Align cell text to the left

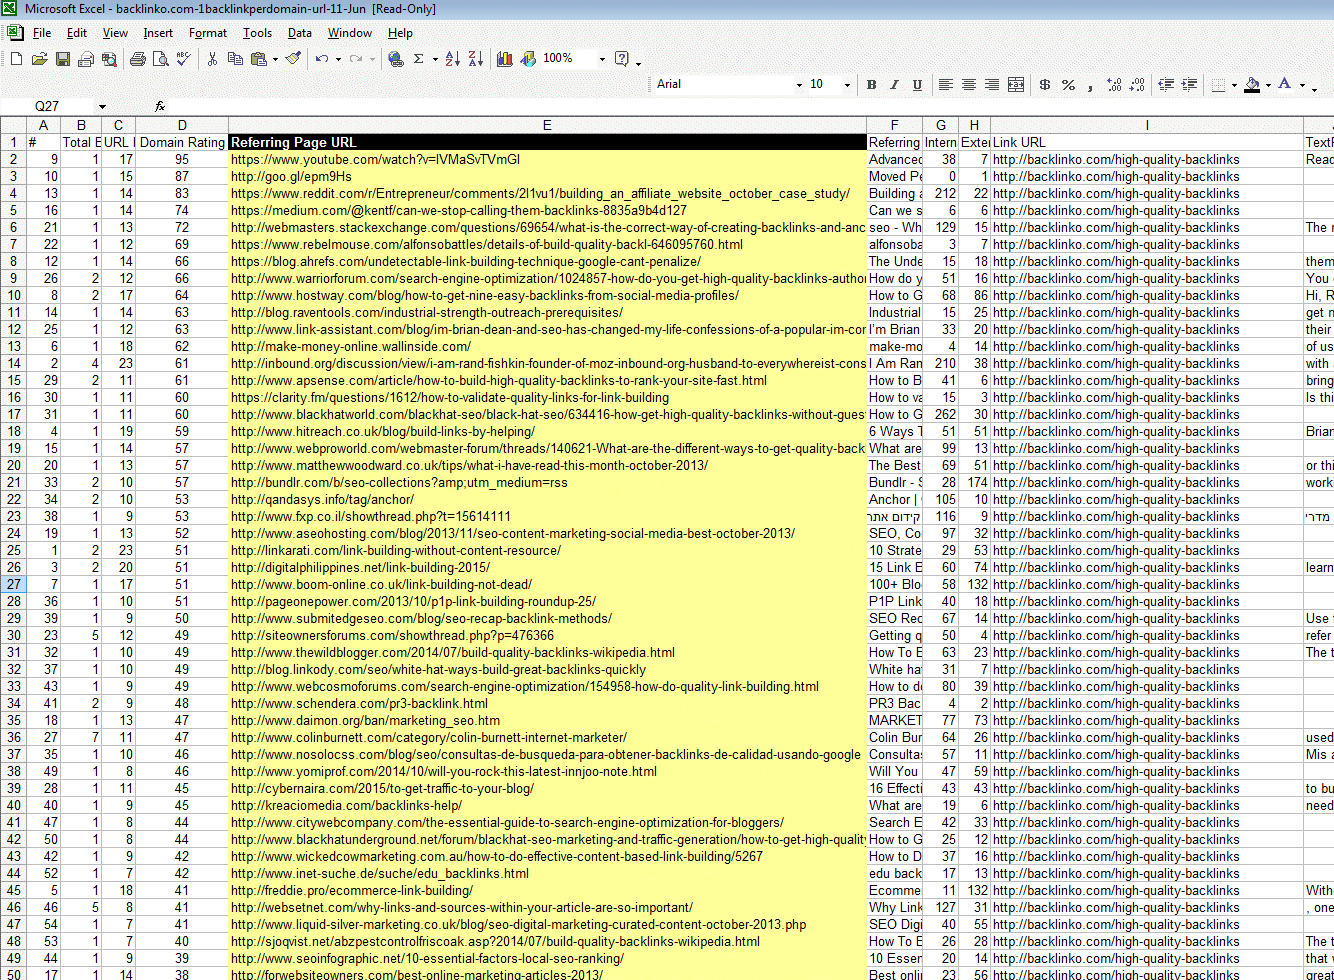945,85
